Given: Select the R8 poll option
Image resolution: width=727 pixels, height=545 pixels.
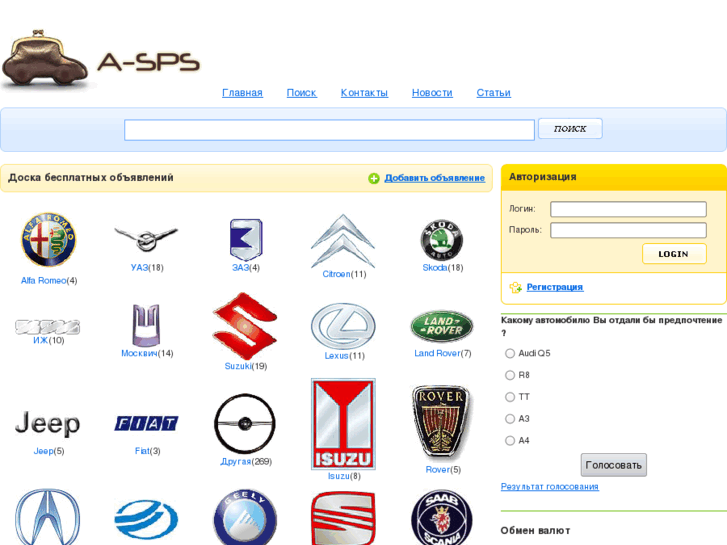Looking at the screenshot, I should point(510,375).
